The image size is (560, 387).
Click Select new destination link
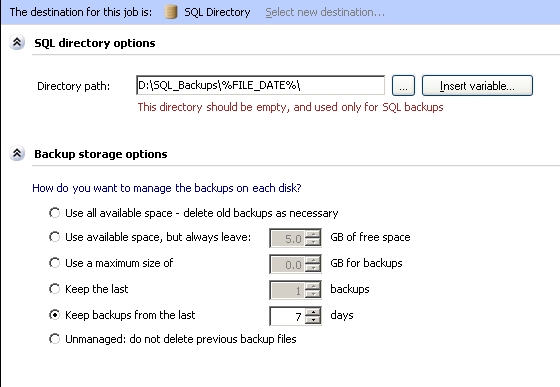point(325,12)
